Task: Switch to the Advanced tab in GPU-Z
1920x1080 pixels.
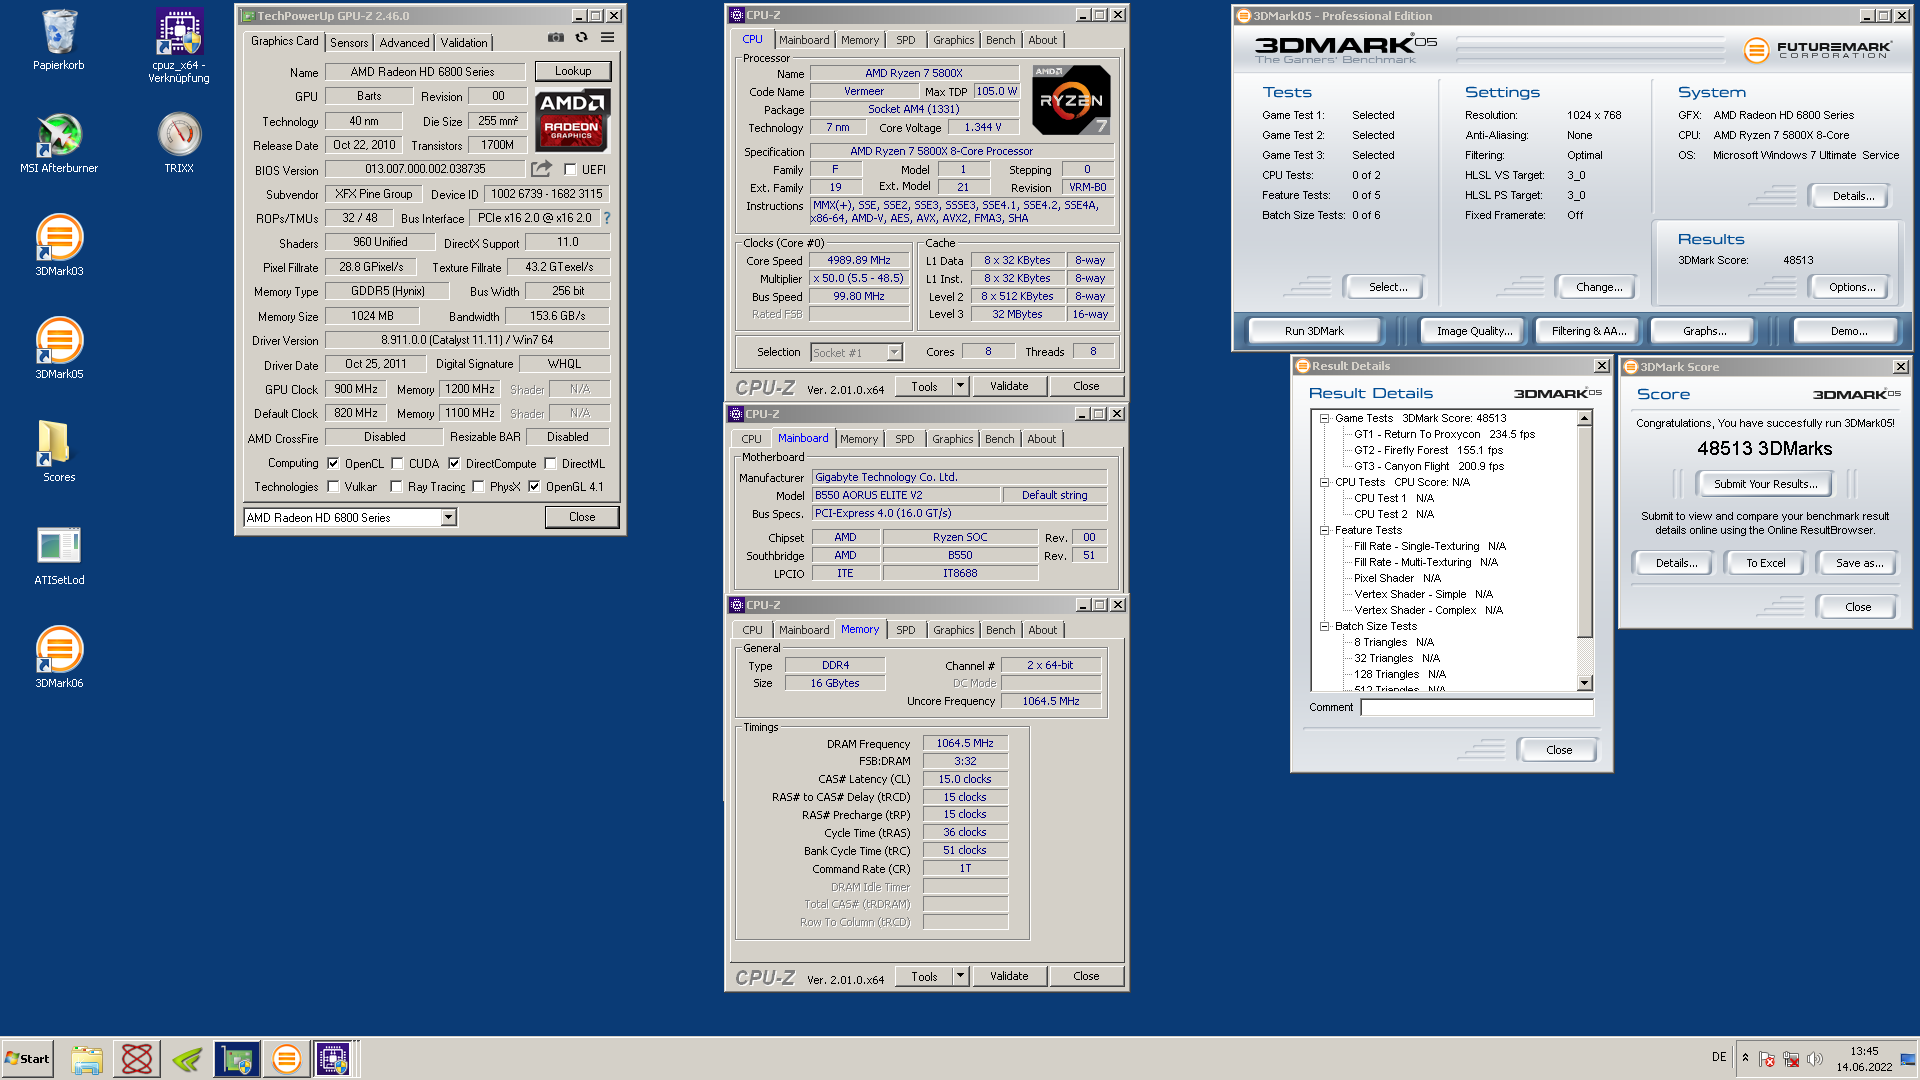Action: pyautogui.click(x=404, y=43)
